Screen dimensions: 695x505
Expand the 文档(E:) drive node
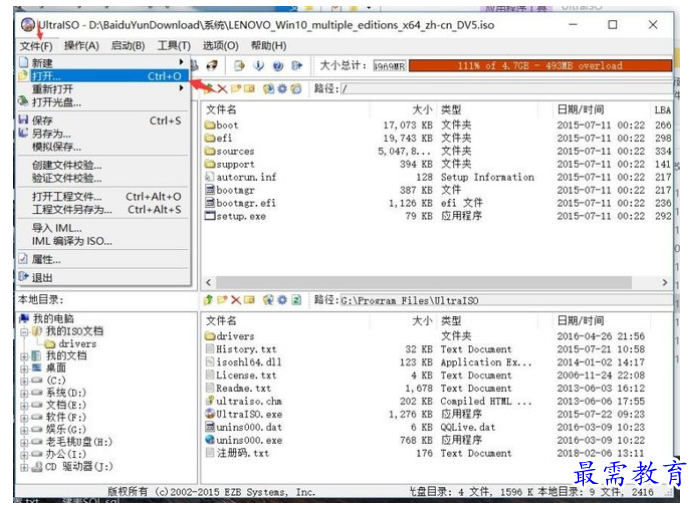(x=24, y=405)
